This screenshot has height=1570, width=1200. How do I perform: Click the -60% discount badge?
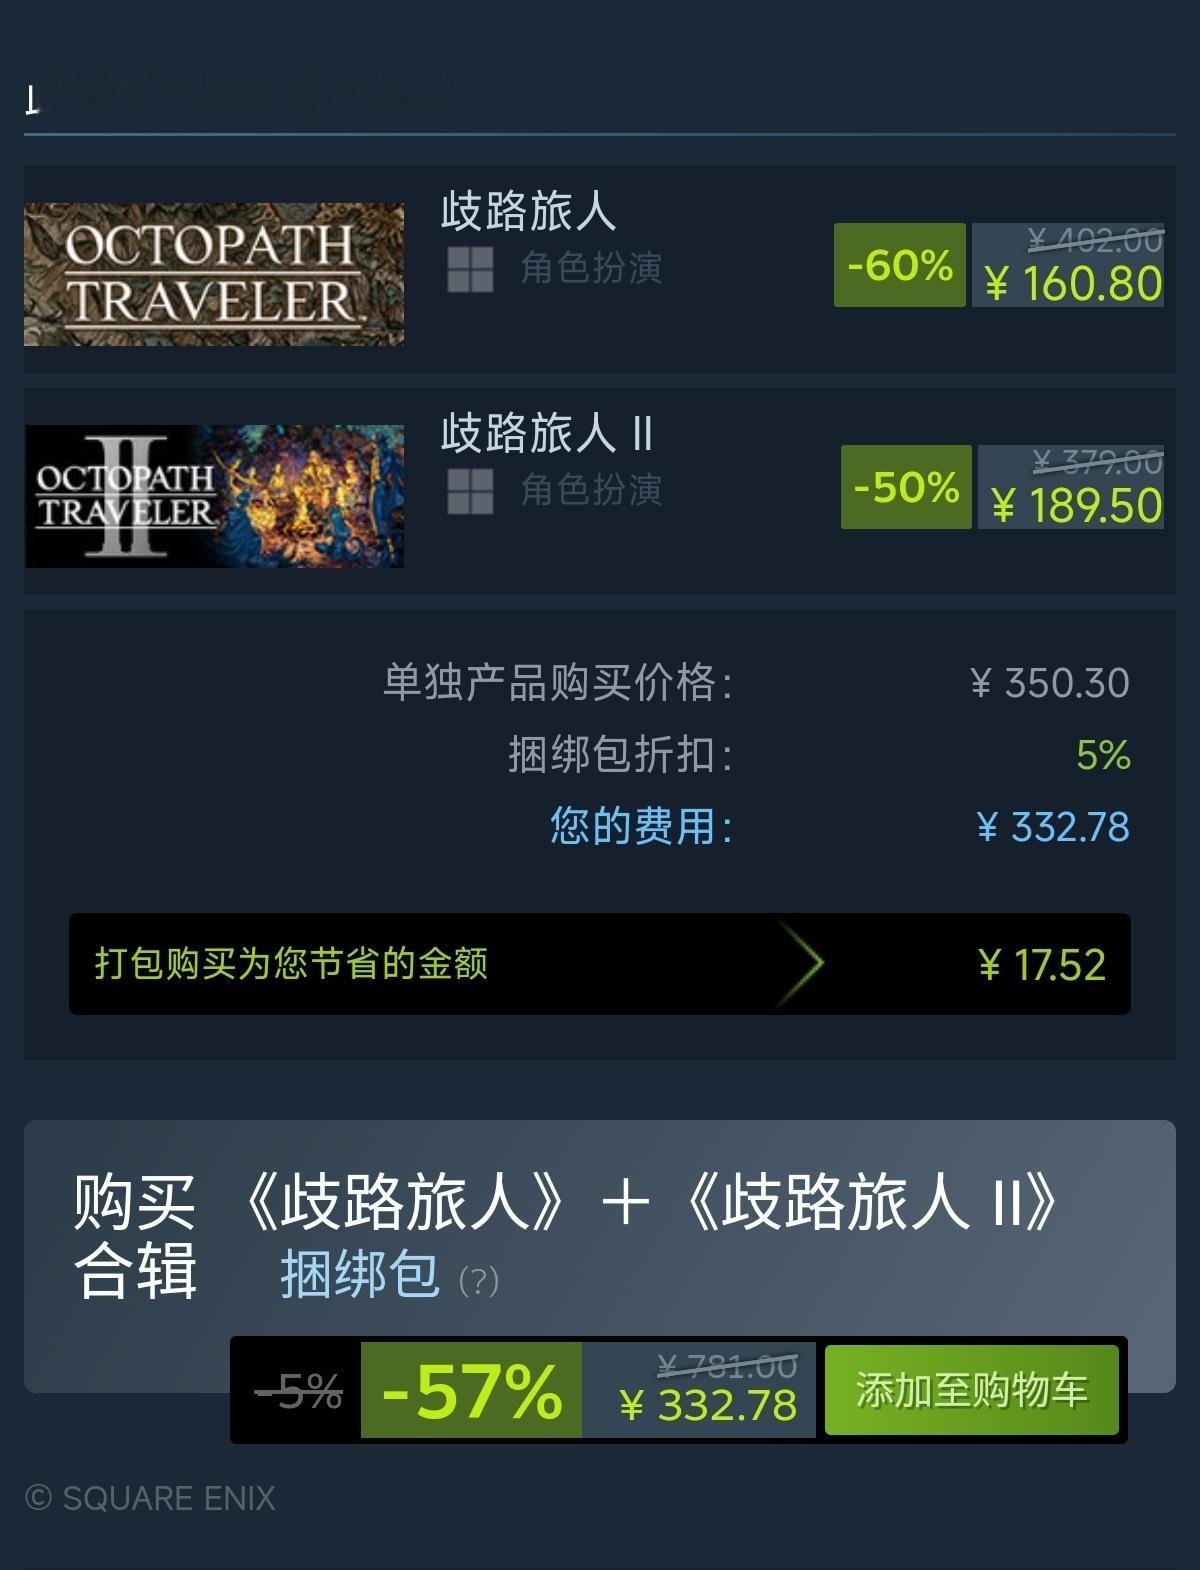point(900,265)
